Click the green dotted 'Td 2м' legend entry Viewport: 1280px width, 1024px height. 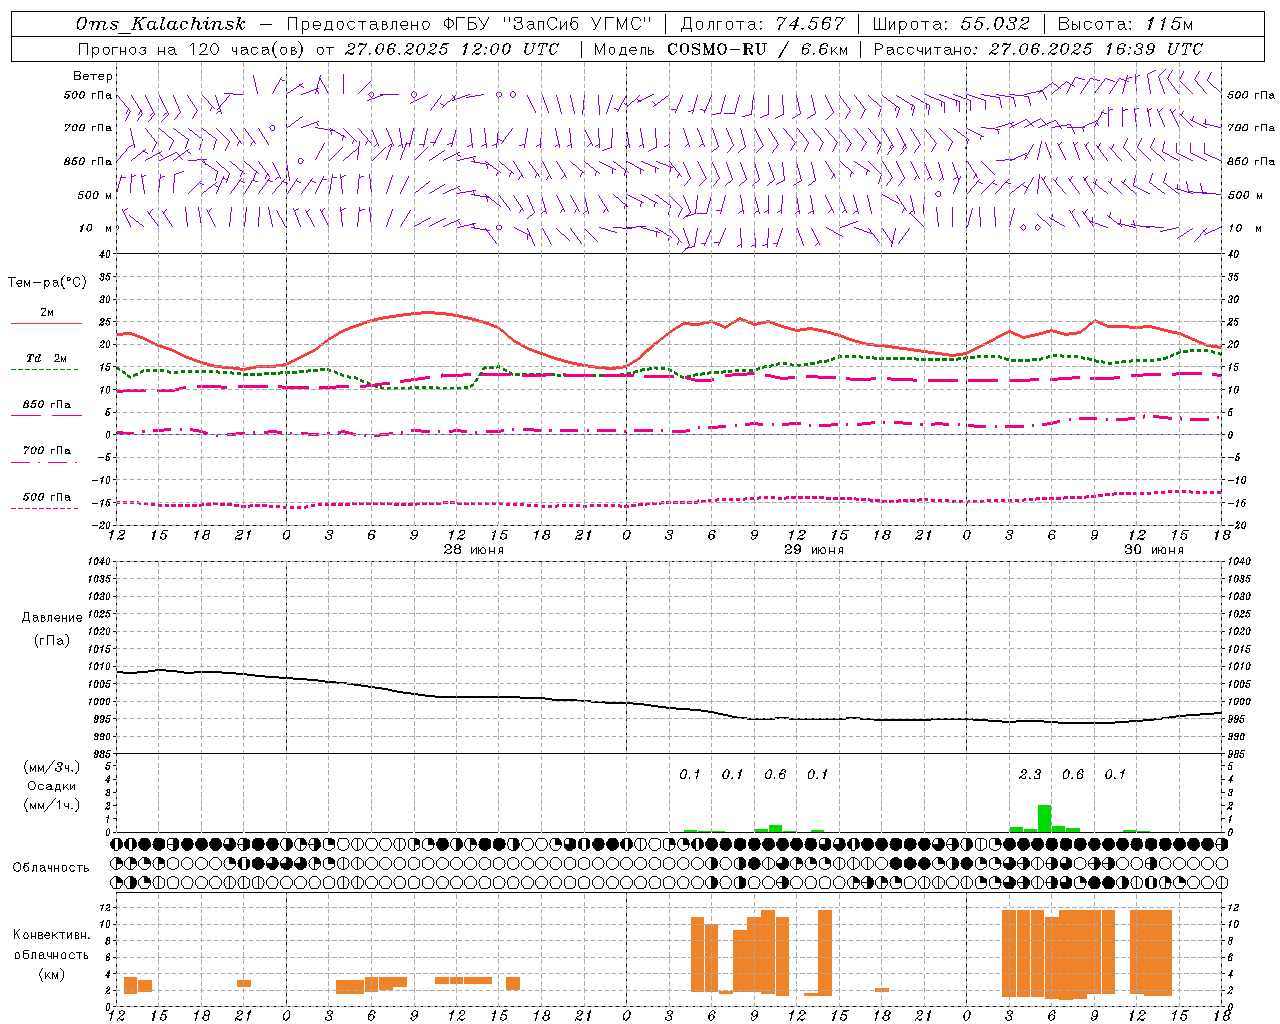click(46, 363)
